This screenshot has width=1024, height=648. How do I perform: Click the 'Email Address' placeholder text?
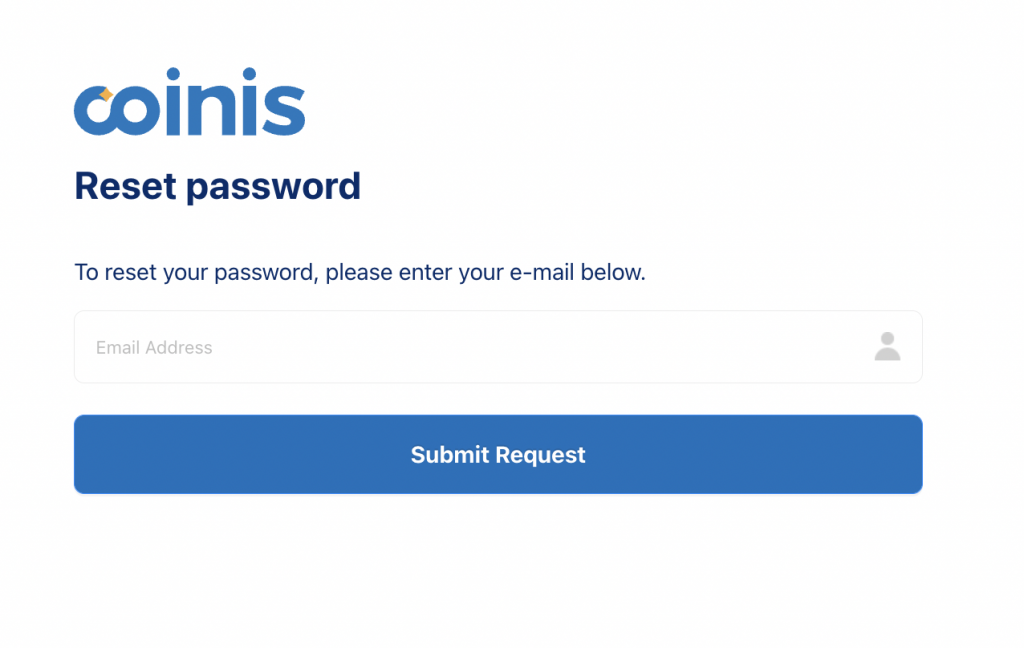pyautogui.click(x=154, y=348)
